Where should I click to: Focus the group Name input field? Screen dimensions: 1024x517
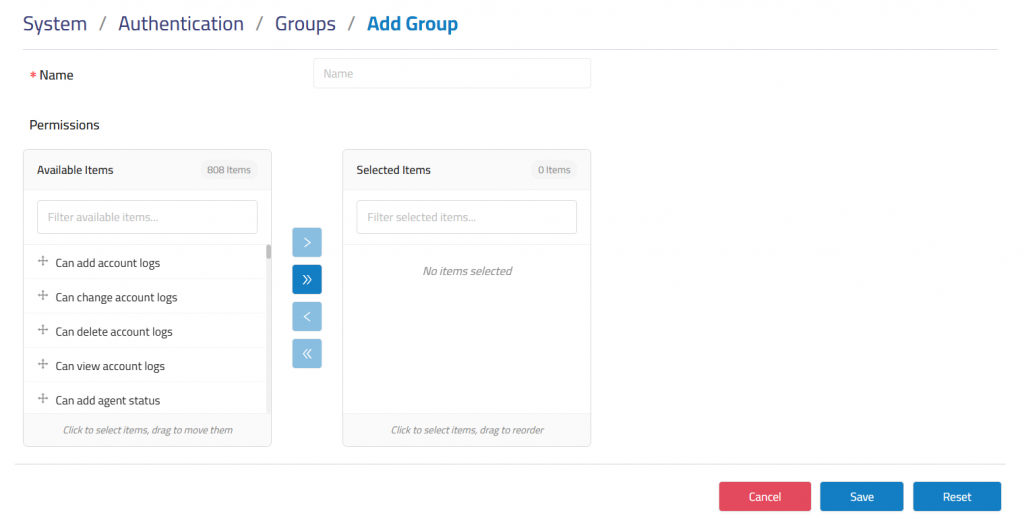pos(451,74)
